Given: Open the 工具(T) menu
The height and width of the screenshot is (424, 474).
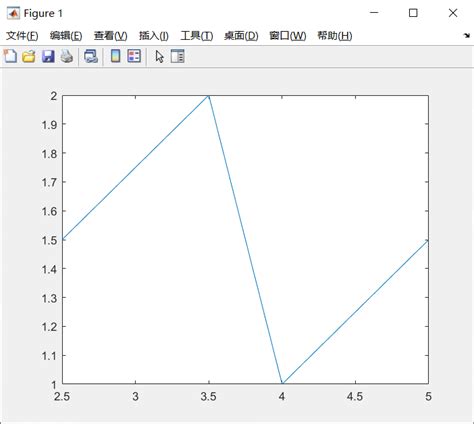Looking at the screenshot, I should point(197,36).
